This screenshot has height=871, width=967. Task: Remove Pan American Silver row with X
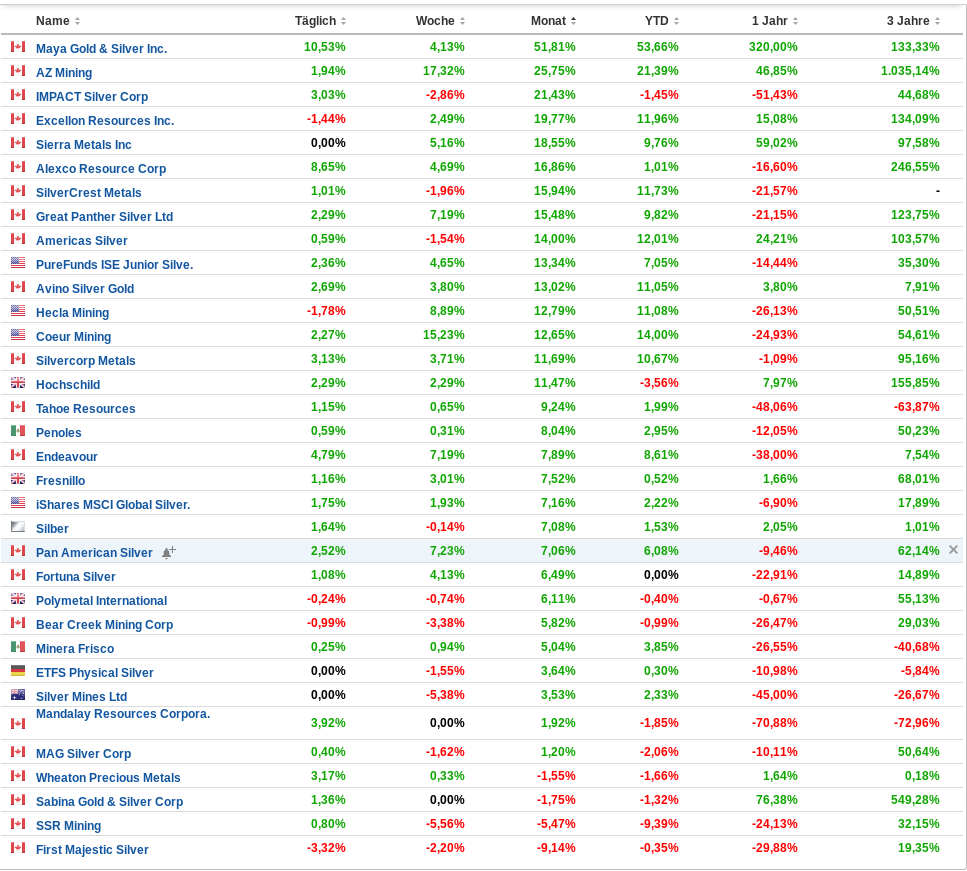click(x=953, y=550)
